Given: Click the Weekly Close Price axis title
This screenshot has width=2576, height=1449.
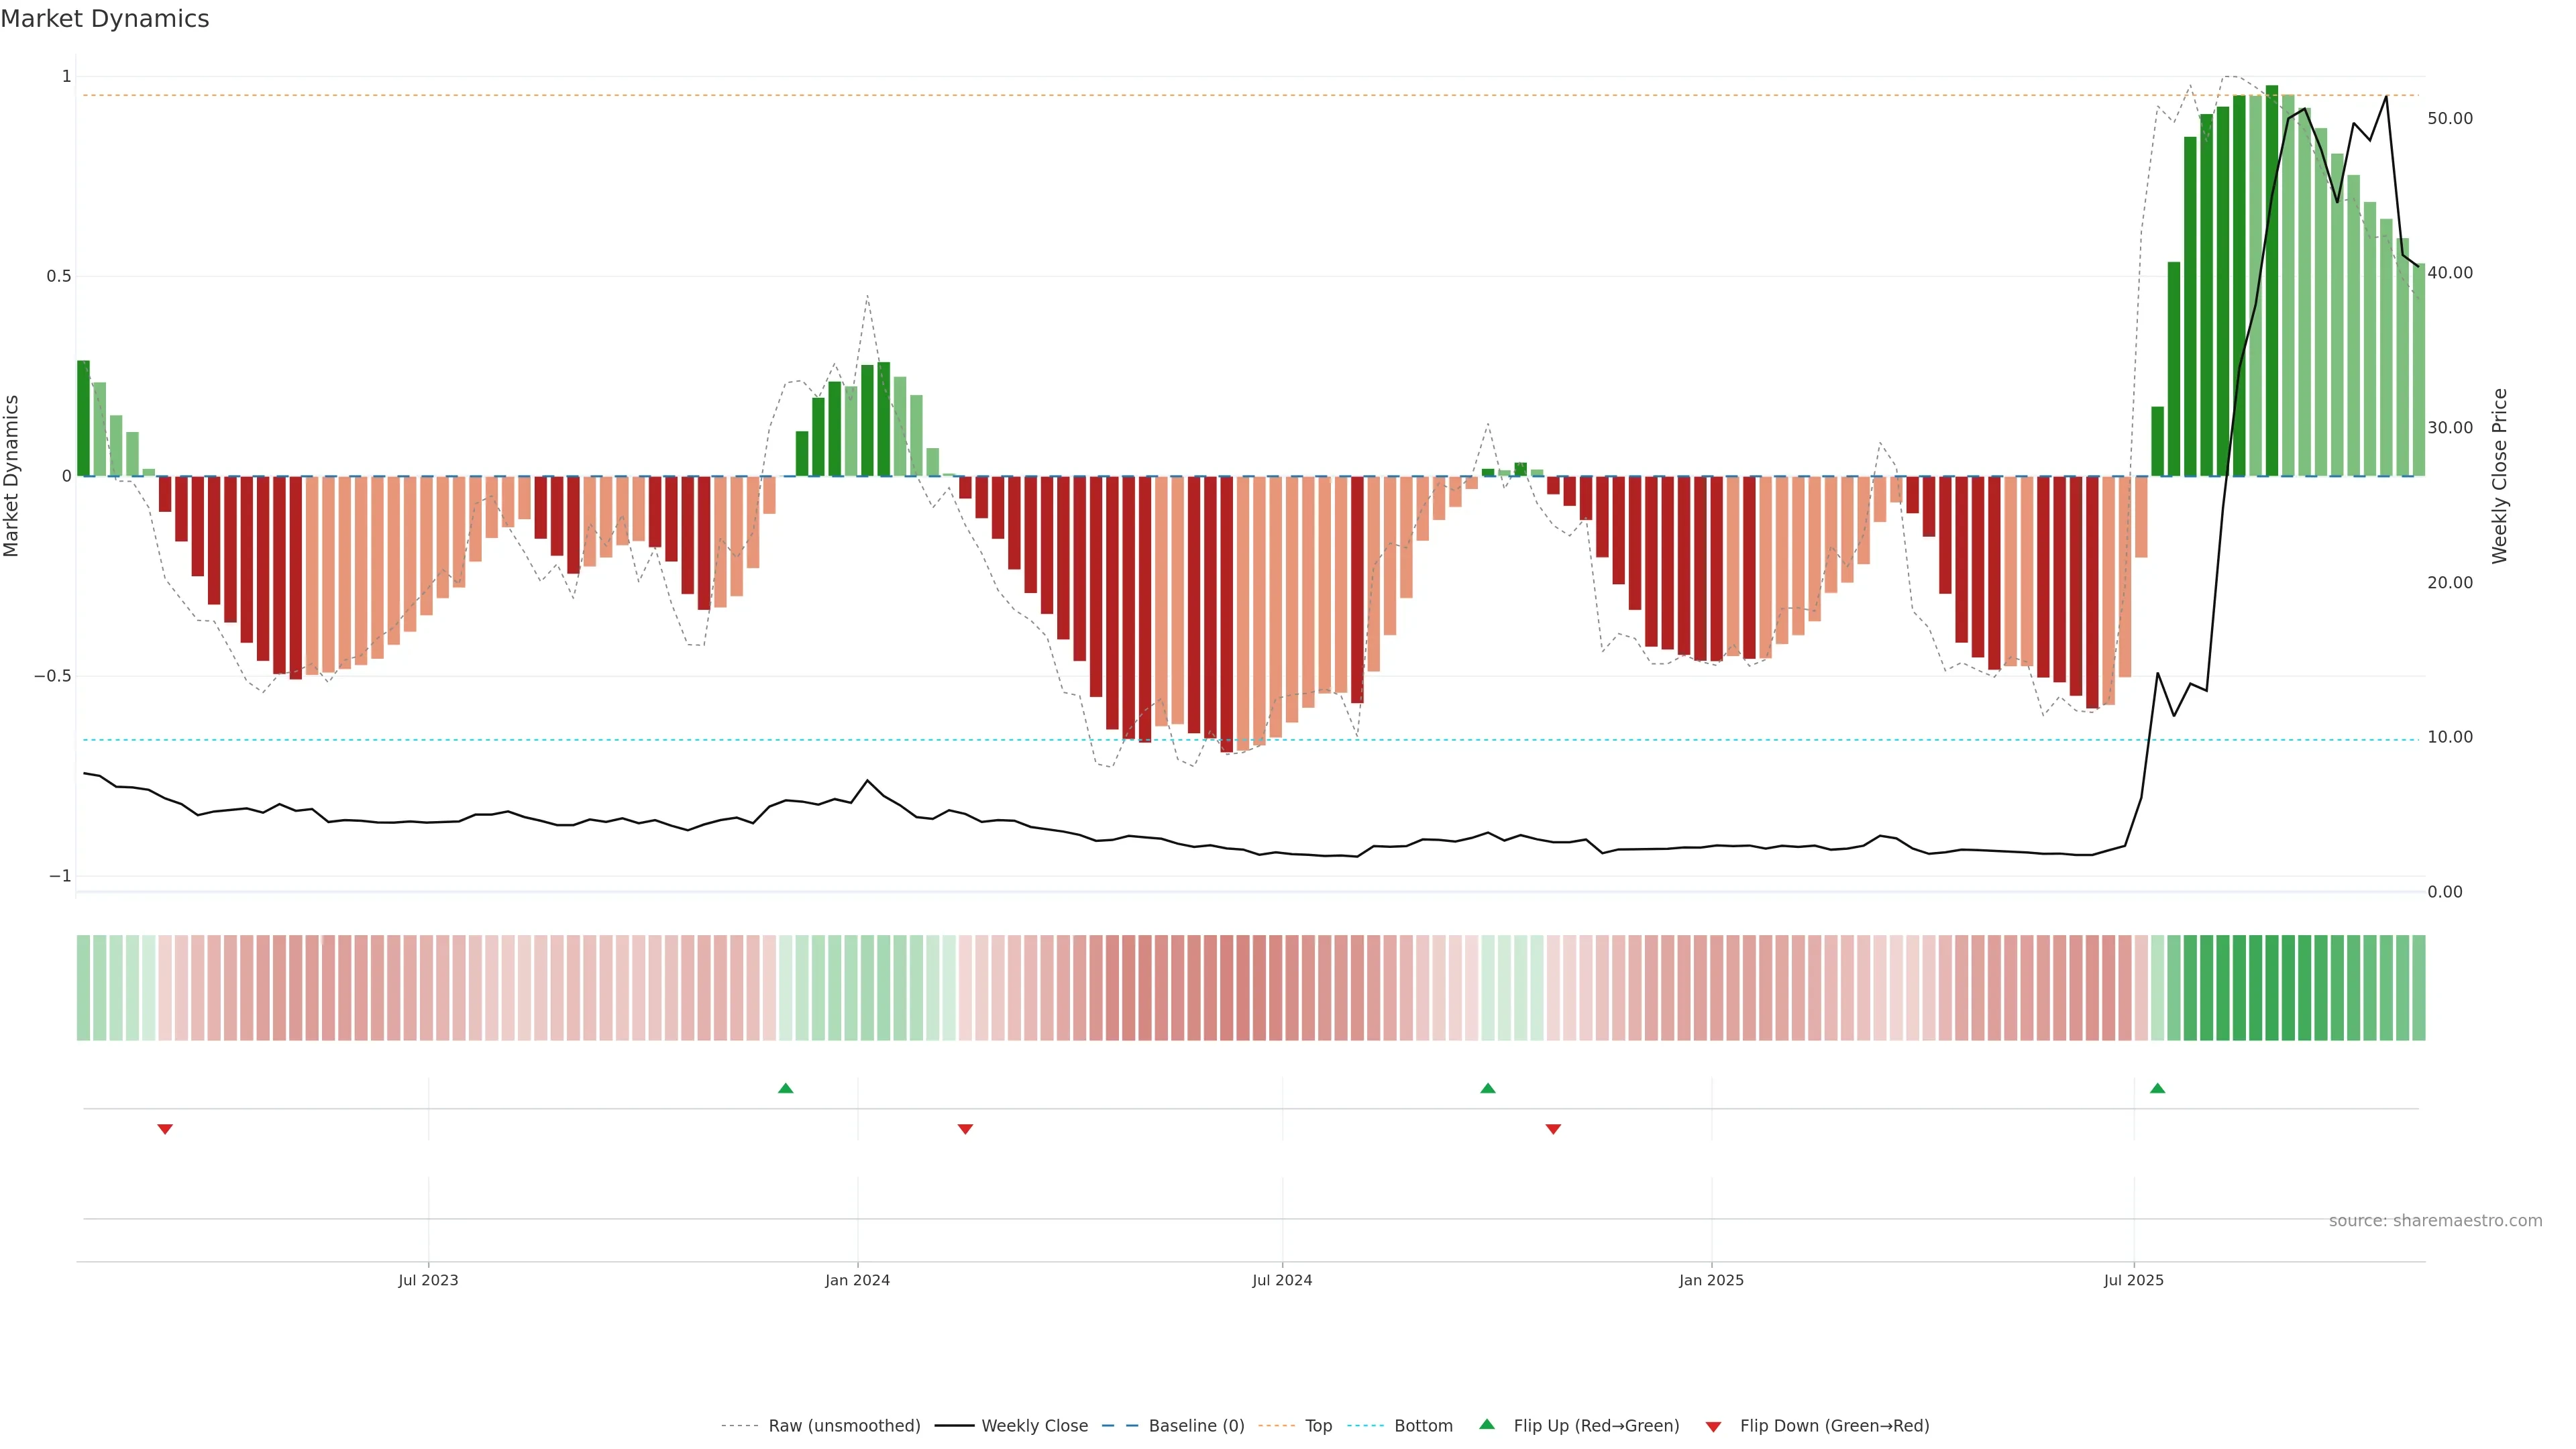Looking at the screenshot, I should point(2500,476).
